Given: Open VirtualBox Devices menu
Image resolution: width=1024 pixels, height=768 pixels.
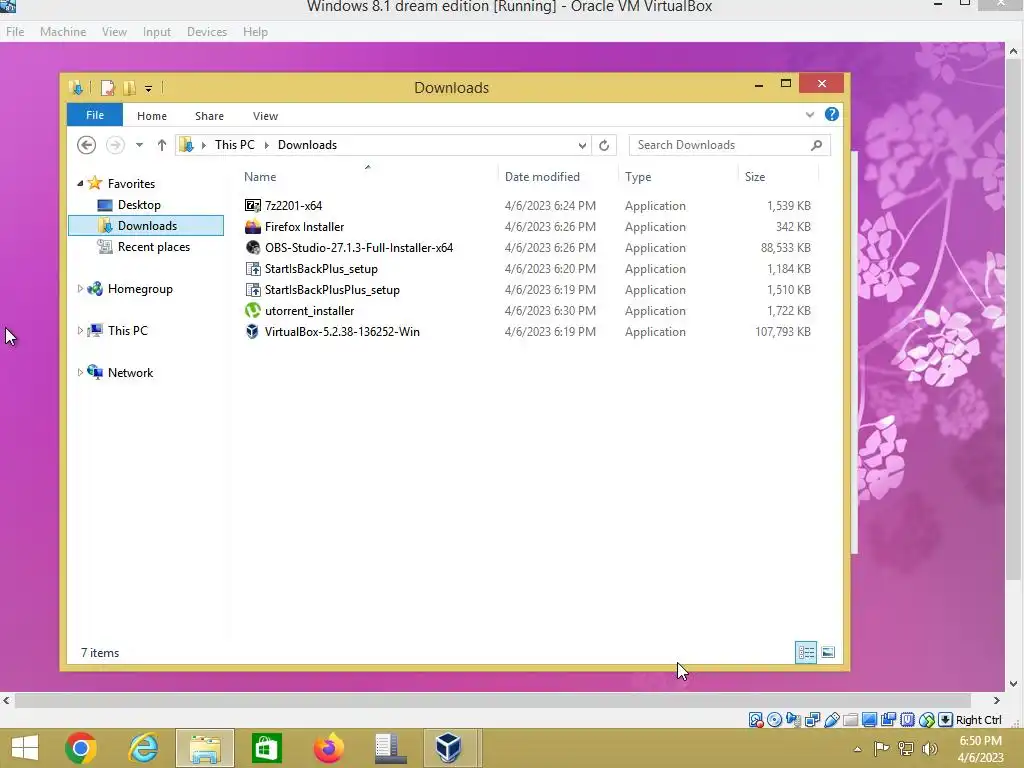Looking at the screenshot, I should [x=207, y=31].
